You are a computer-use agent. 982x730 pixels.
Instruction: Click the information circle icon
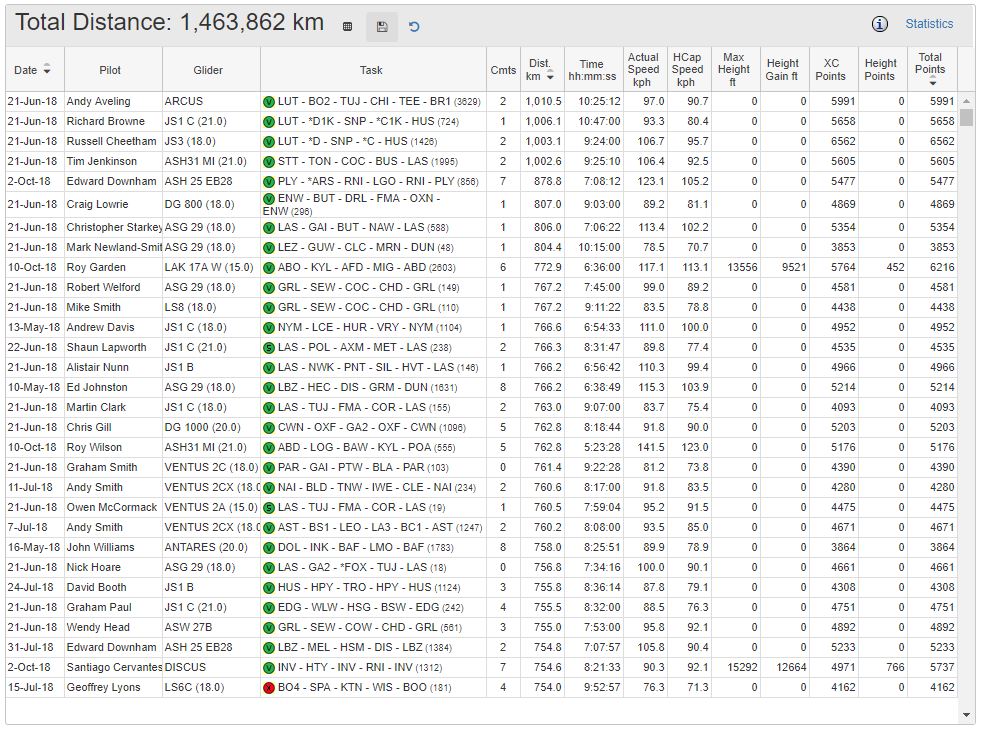(880, 24)
